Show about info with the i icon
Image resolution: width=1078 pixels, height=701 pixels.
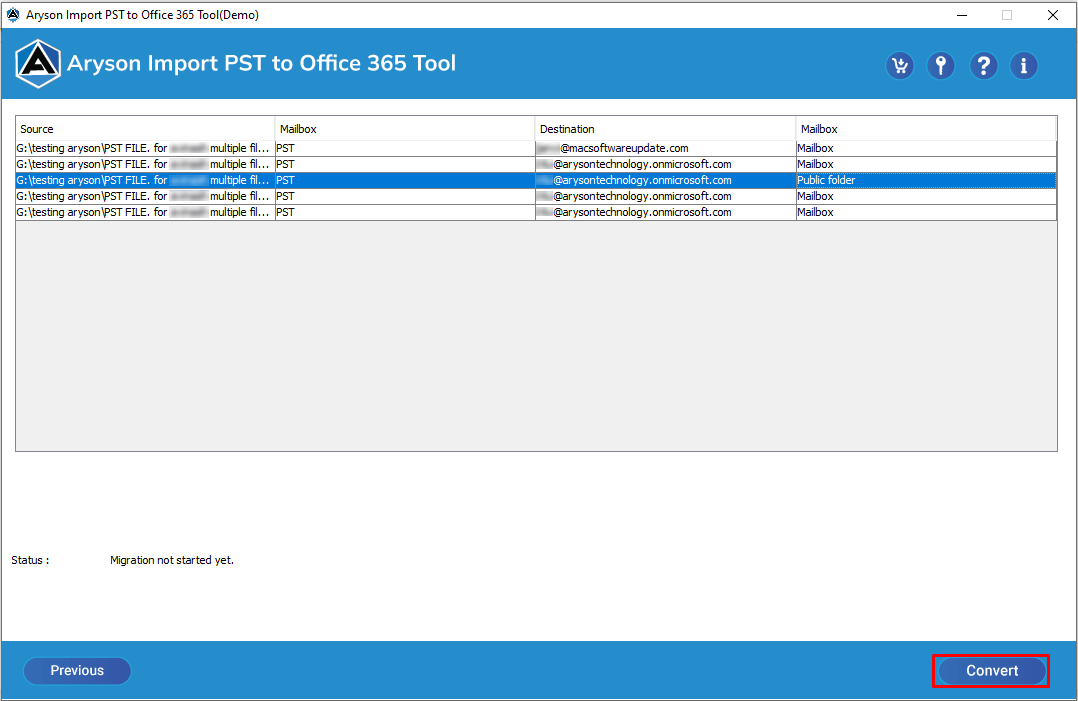1024,66
